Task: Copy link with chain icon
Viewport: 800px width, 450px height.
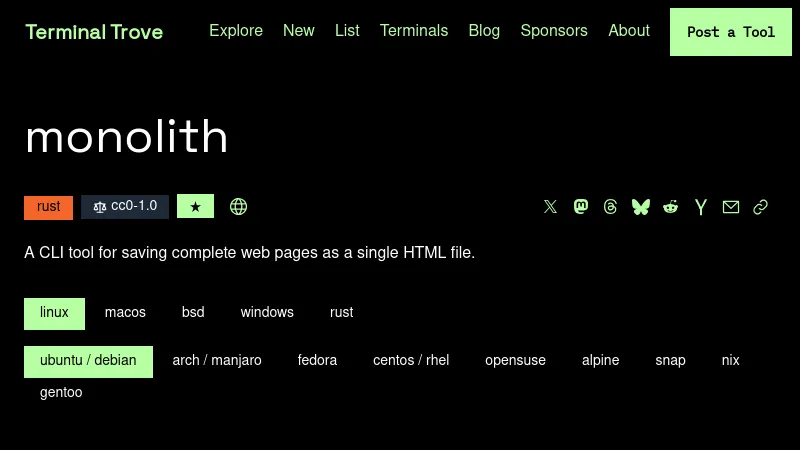Action: (x=761, y=207)
